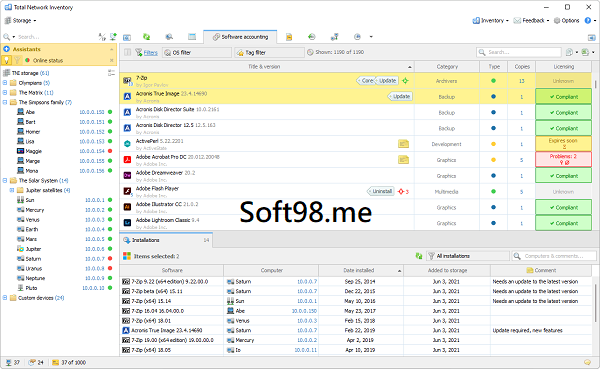
Task: Open the Feedback menu
Action: (x=531, y=20)
